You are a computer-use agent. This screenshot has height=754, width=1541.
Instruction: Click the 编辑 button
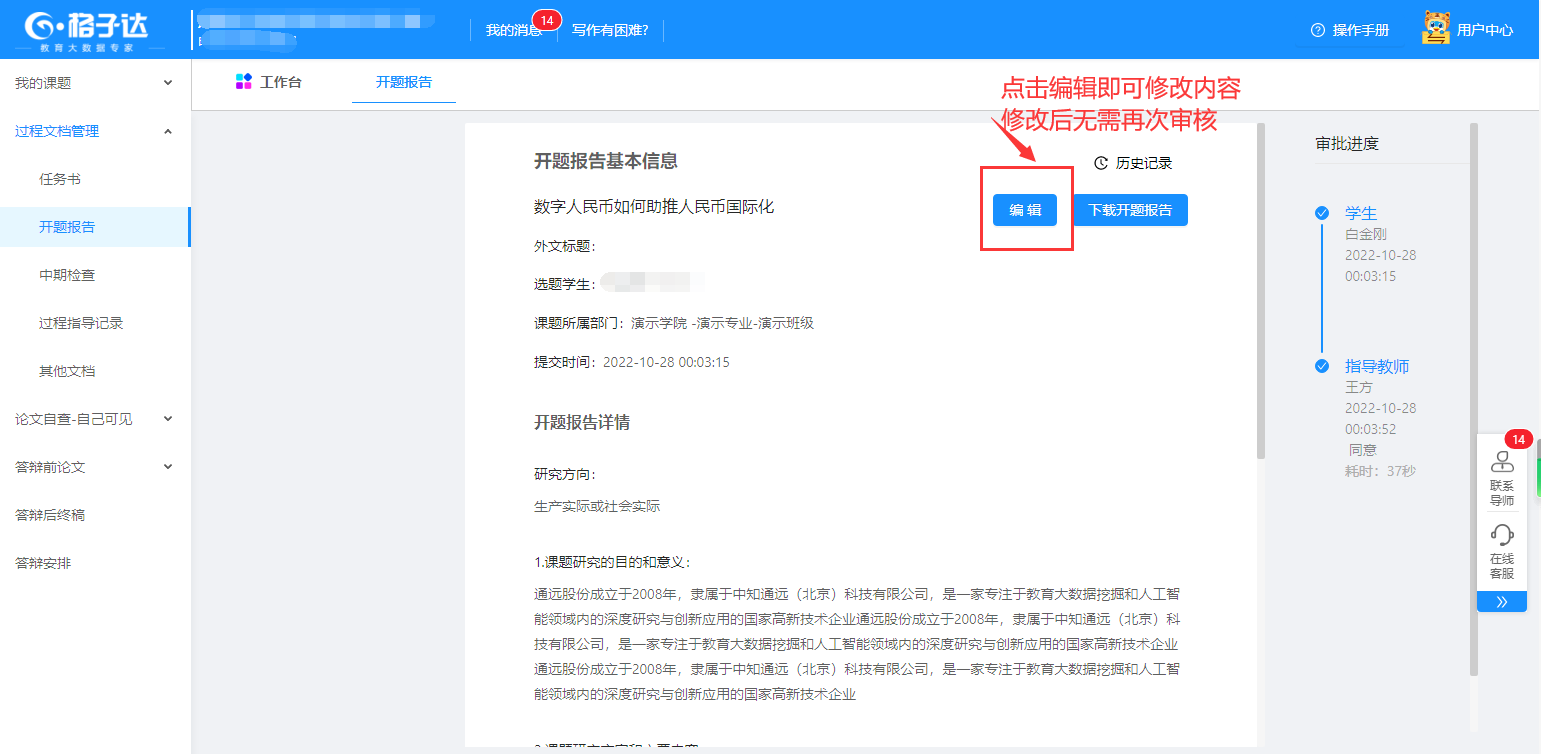1025,210
